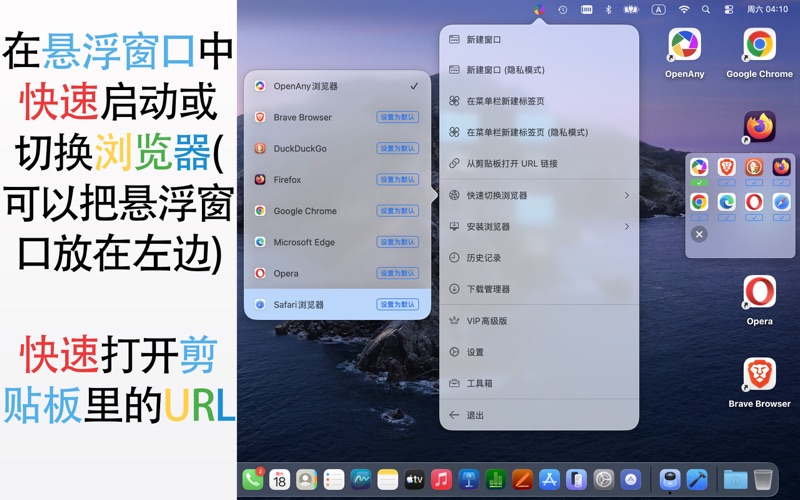Open the Firefox desktop shortcut
Screen dimensions: 800x500
pyautogui.click(x=759, y=127)
